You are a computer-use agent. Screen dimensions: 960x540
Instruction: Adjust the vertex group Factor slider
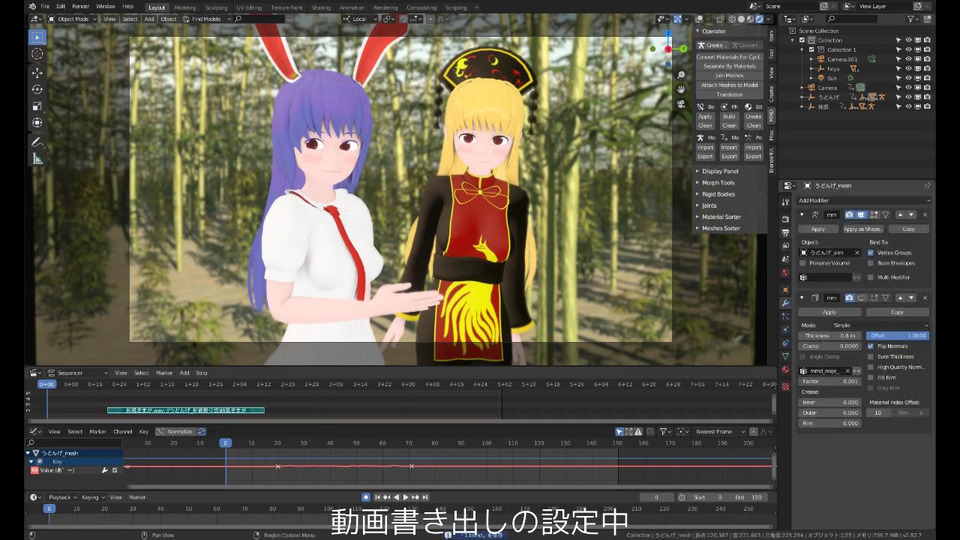coord(830,381)
